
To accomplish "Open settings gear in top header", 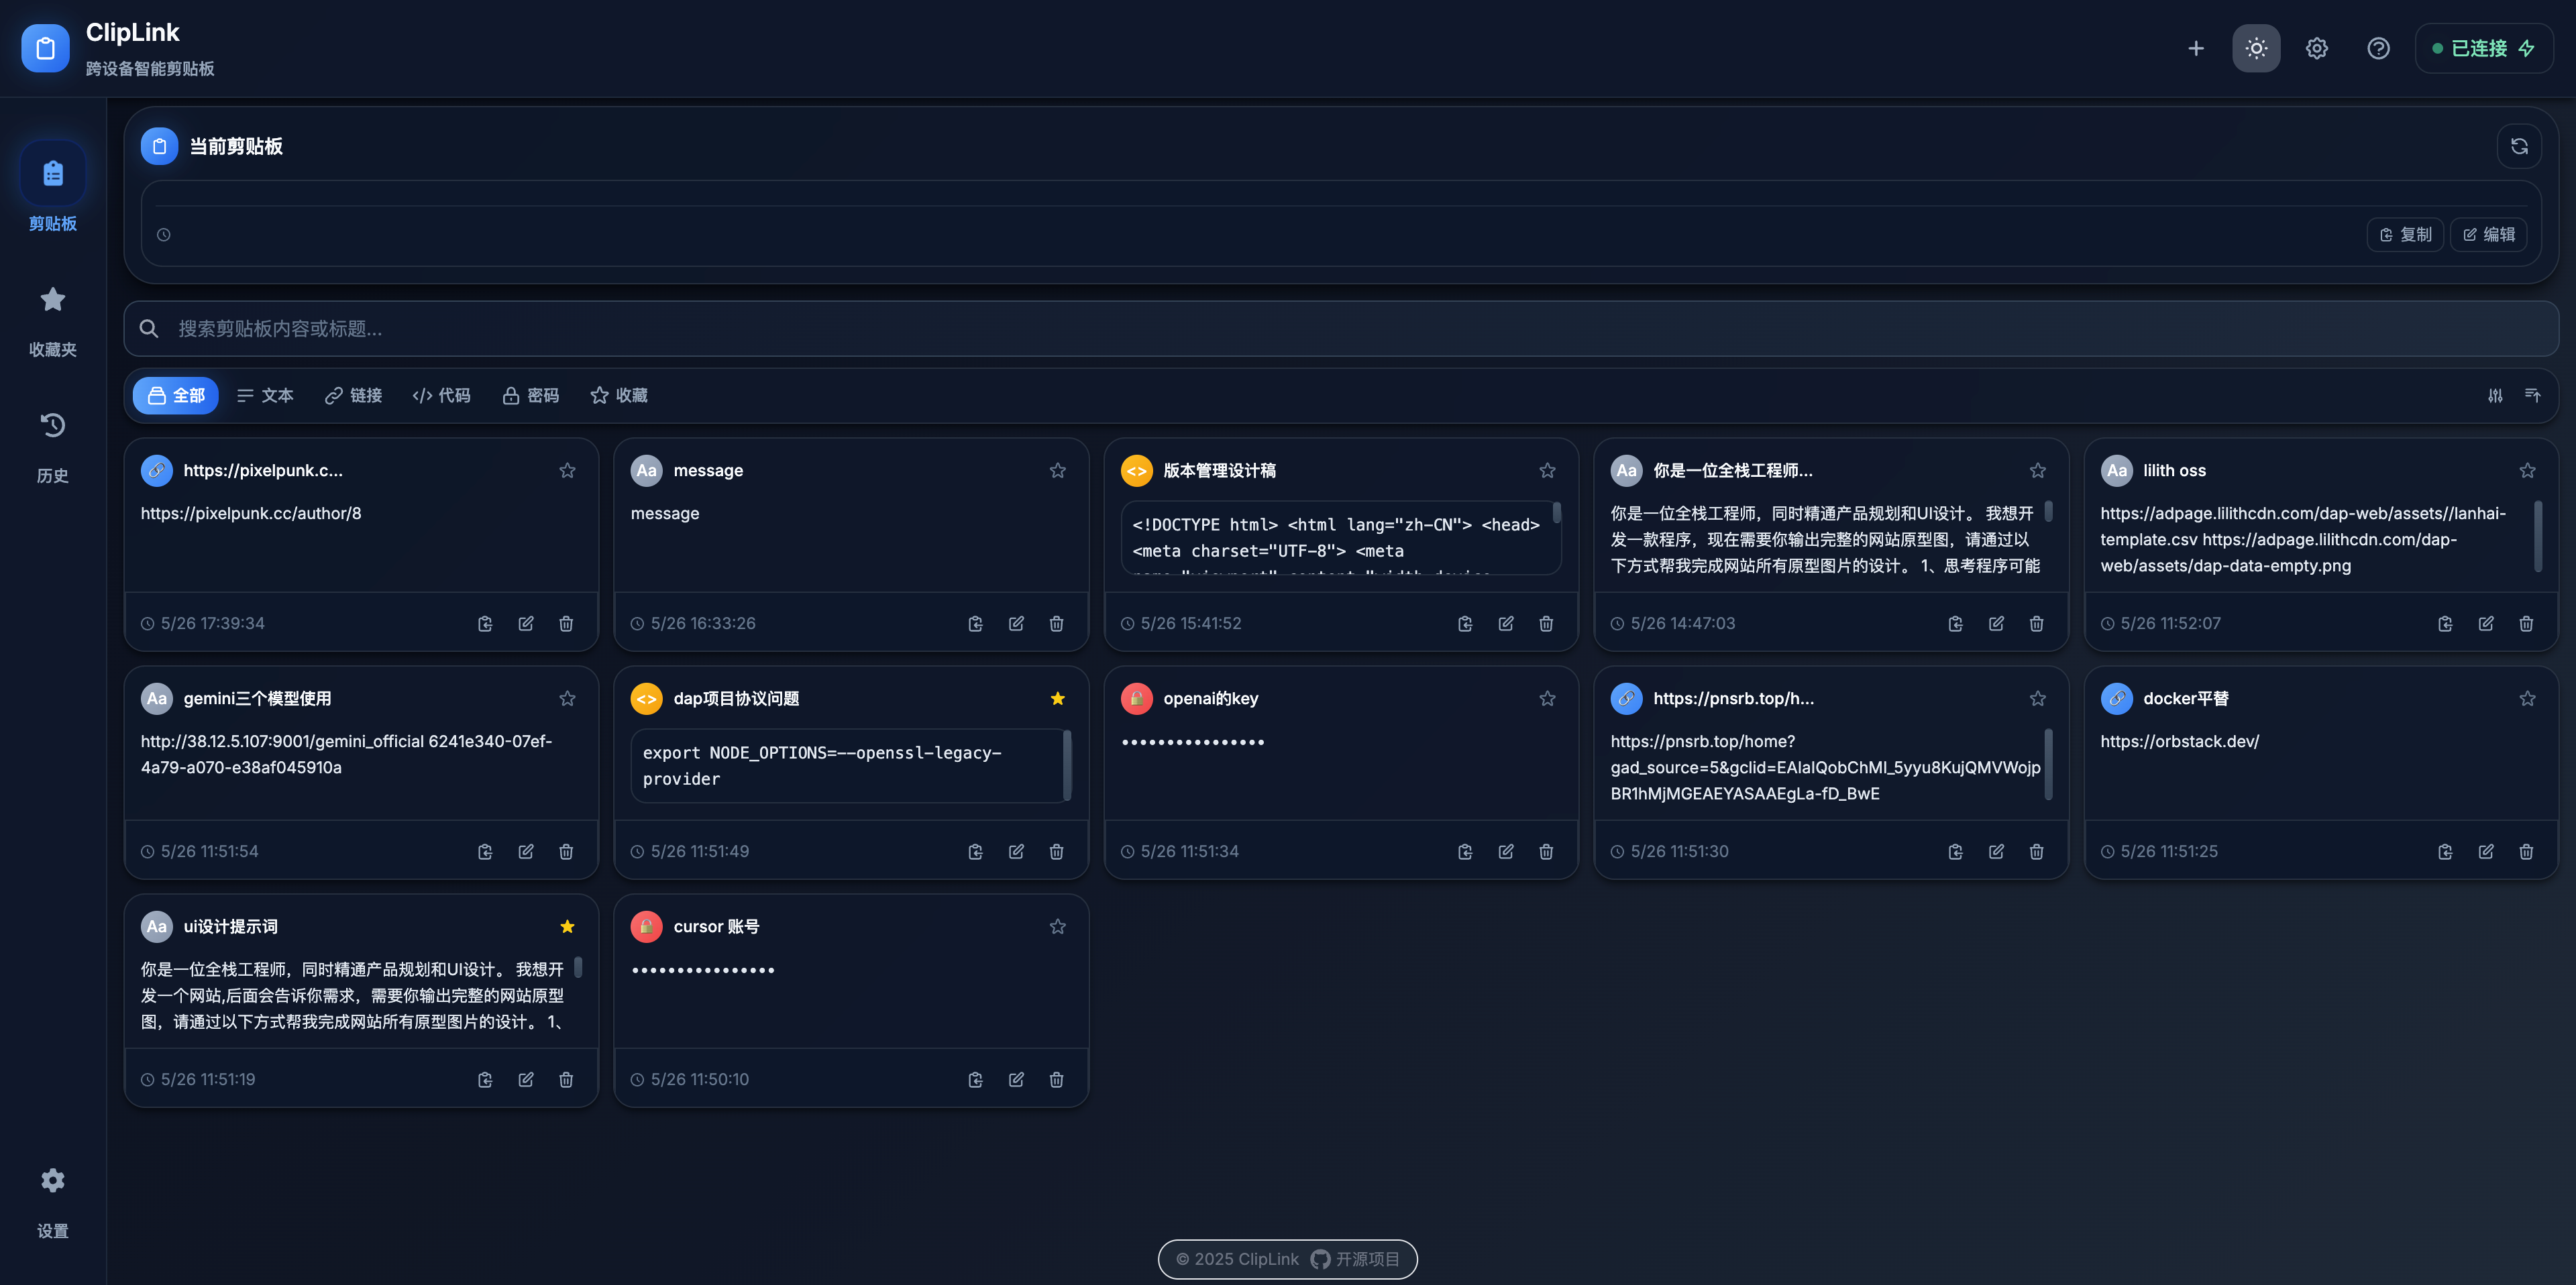I will coord(2317,48).
